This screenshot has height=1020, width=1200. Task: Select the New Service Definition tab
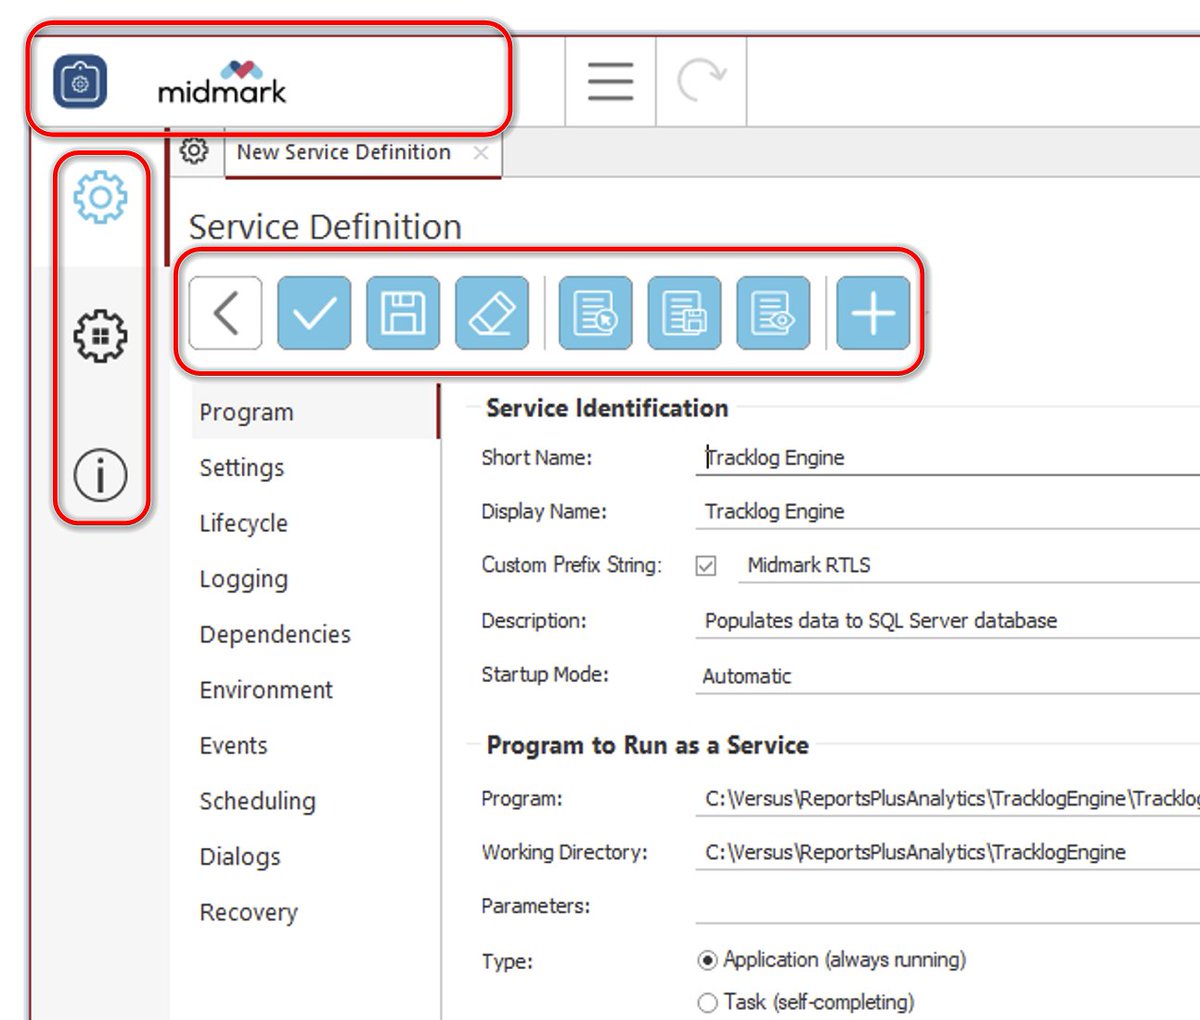coord(343,152)
